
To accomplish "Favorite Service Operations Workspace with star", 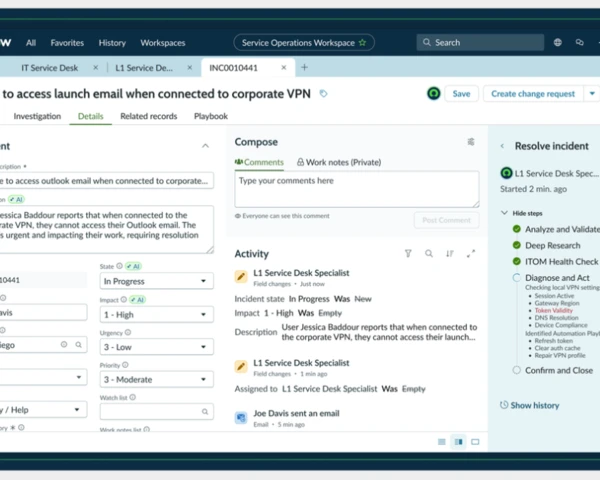I will pos(362,42).
